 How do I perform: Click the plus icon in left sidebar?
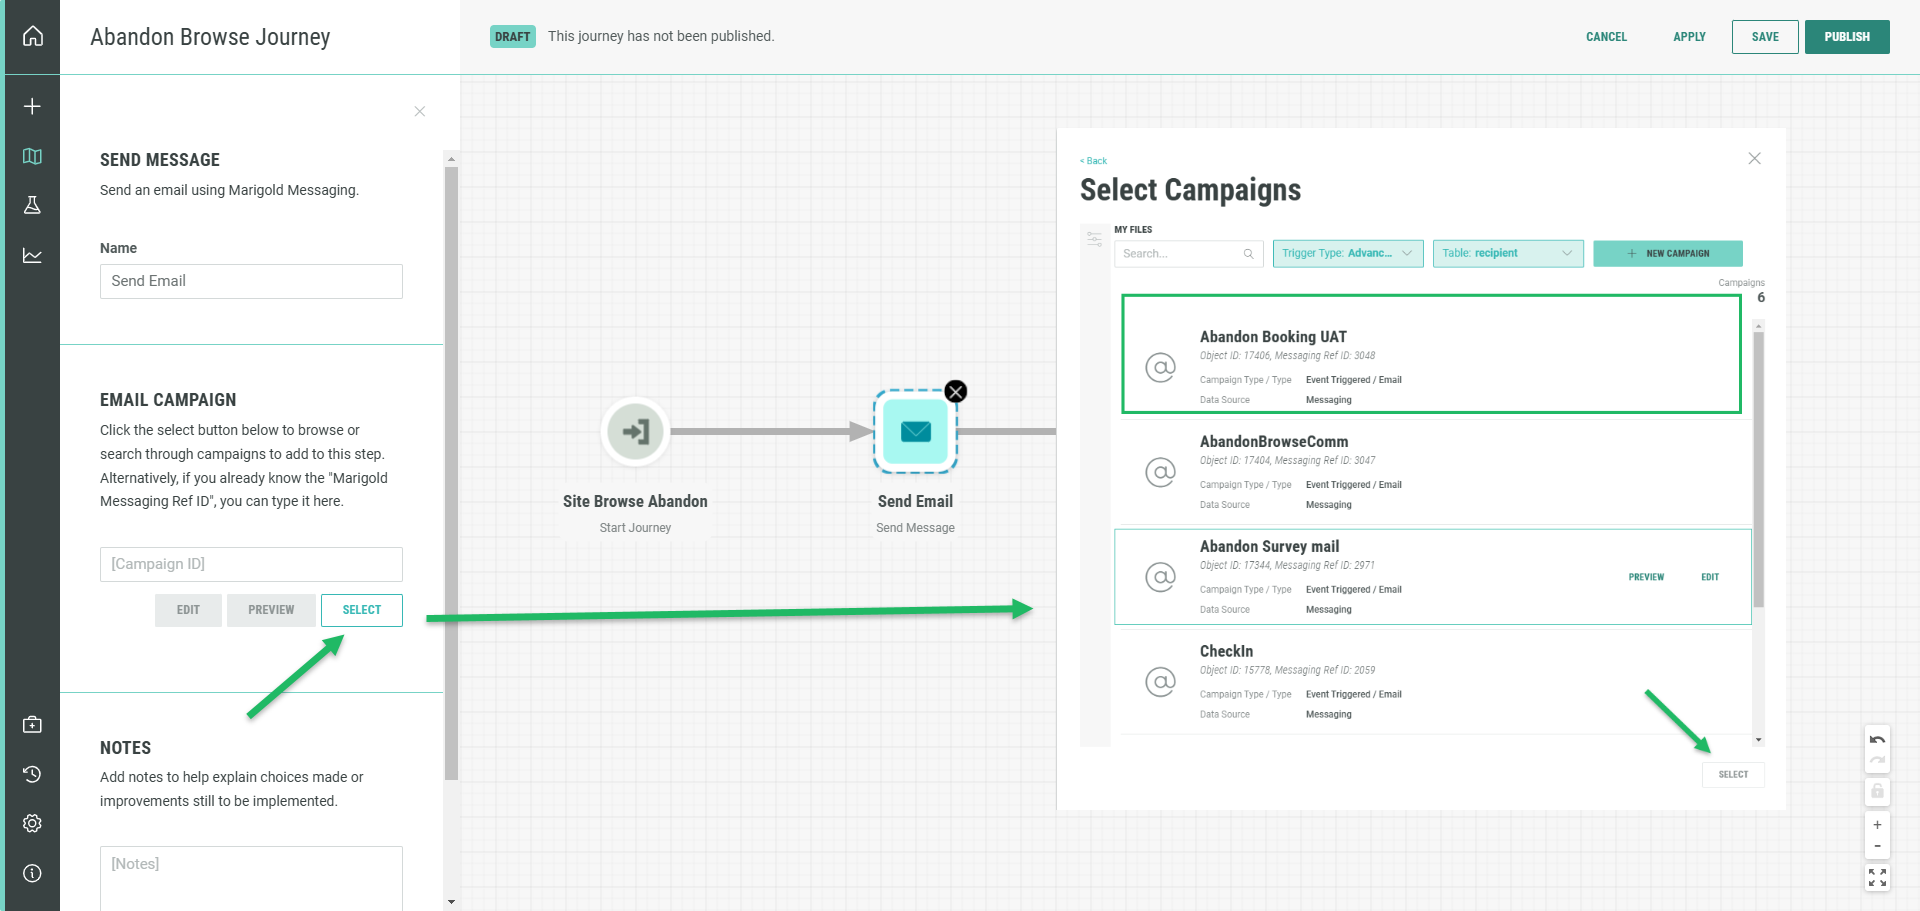[x=32, y=106]
